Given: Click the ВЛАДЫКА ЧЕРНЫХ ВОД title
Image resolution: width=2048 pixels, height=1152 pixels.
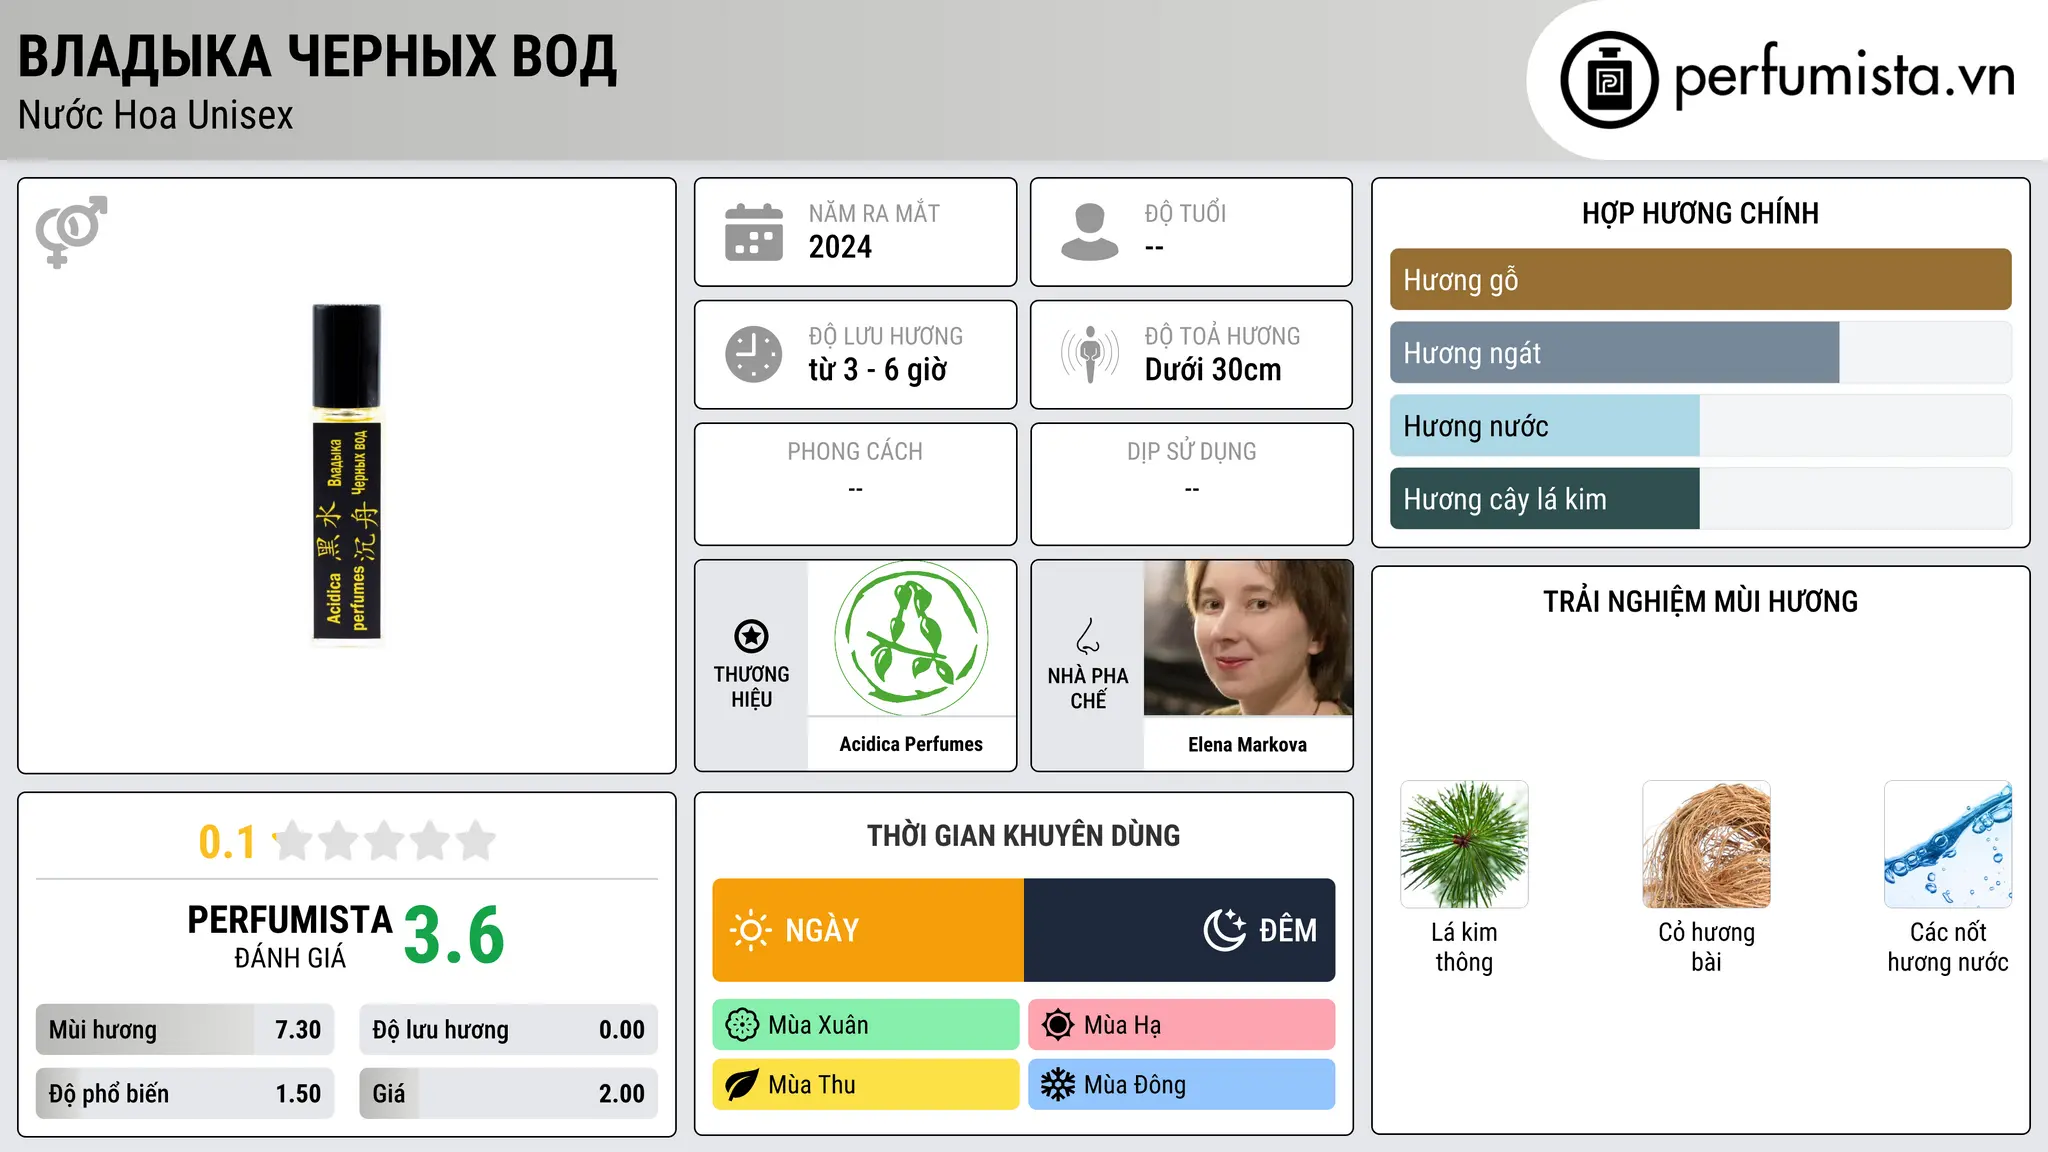Looking at the screenshot, I should coord(317,57).
